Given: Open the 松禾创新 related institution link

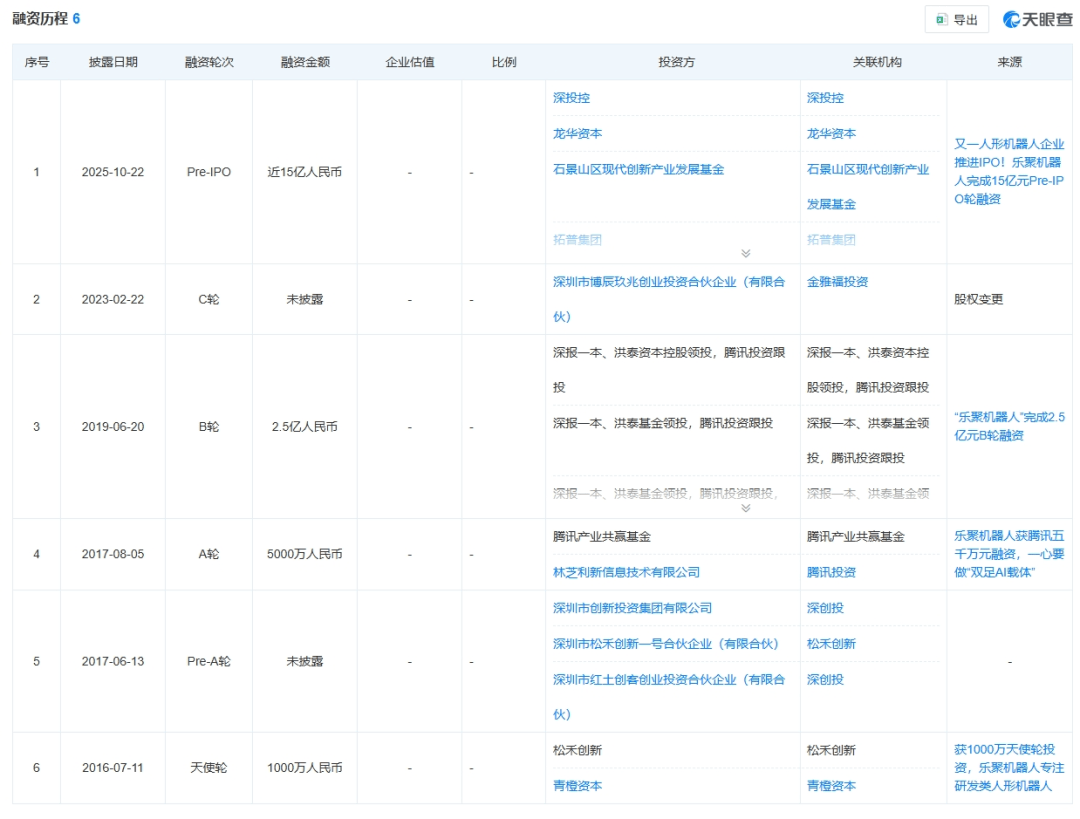Looking at the screenshot, I should pyautogui.click(x=830, y=644).
